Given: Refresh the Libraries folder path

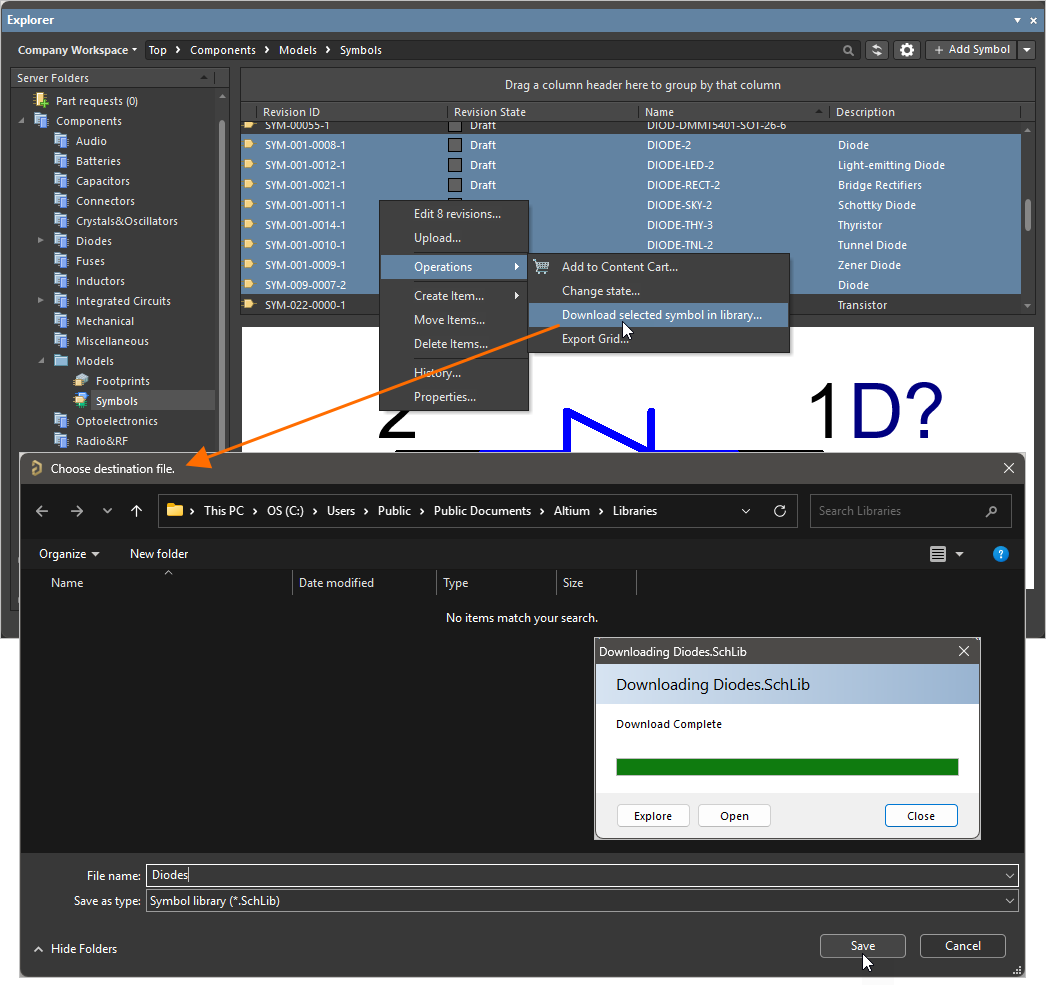Looking at the screenshot, I should click(779, 511).
